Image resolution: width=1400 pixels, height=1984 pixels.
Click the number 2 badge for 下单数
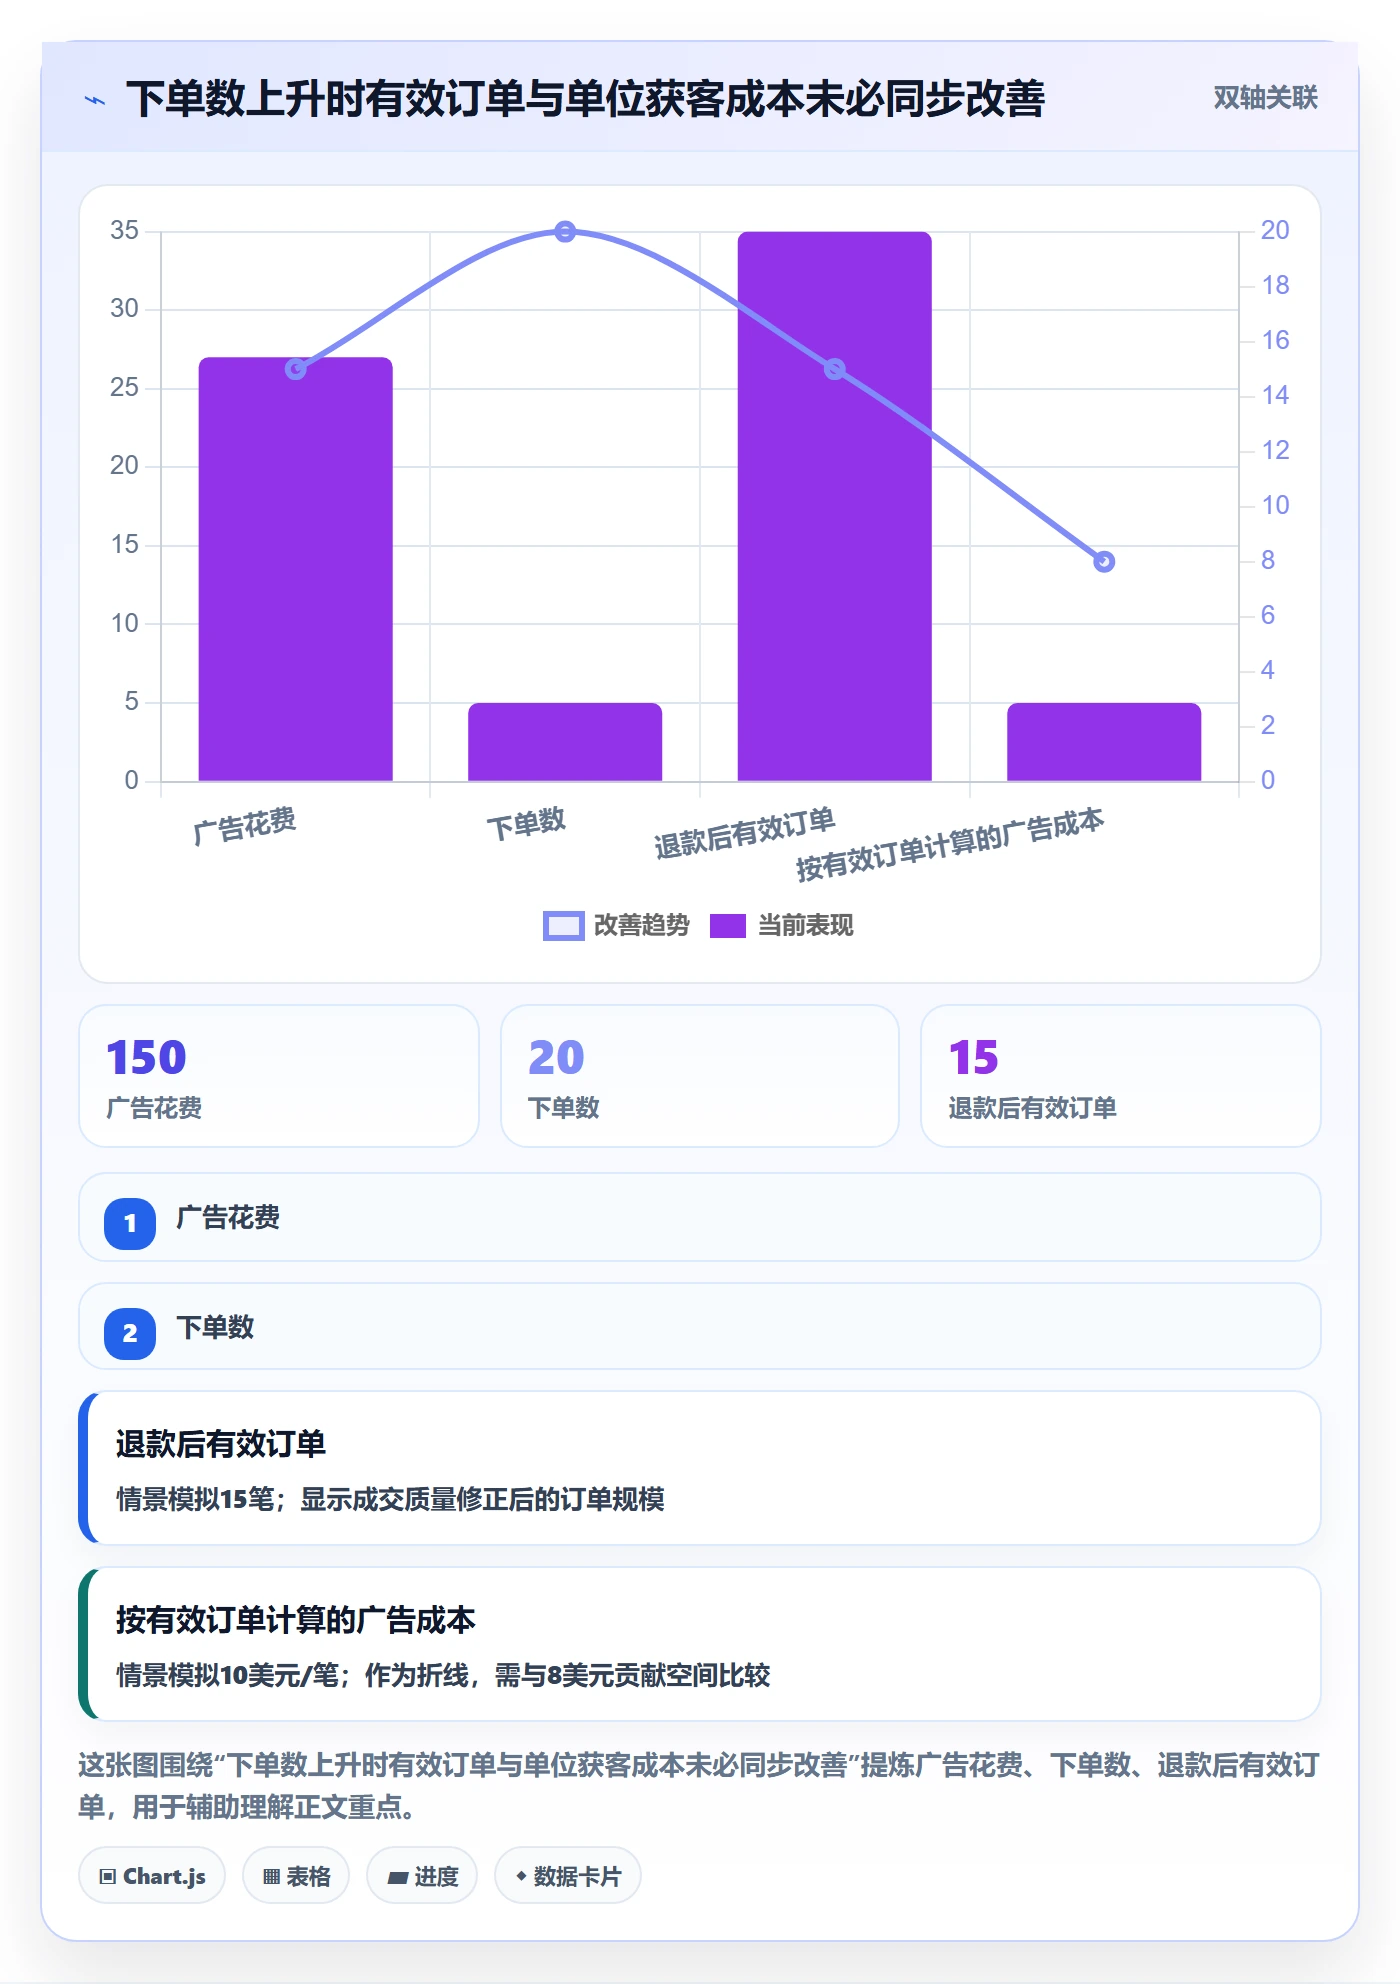click(130, 1333)
